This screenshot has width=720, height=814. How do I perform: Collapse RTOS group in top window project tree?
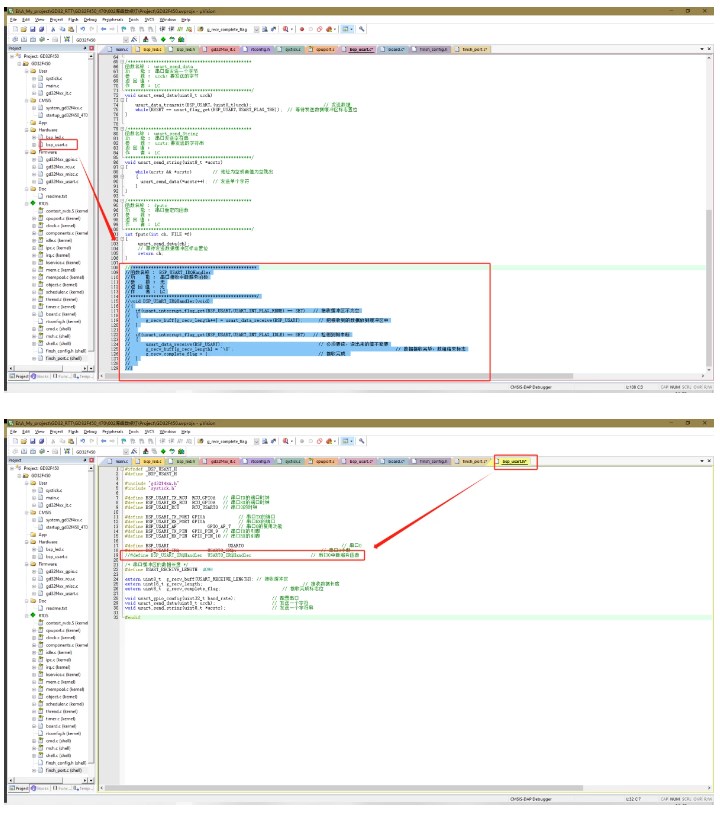click(27, 204)
